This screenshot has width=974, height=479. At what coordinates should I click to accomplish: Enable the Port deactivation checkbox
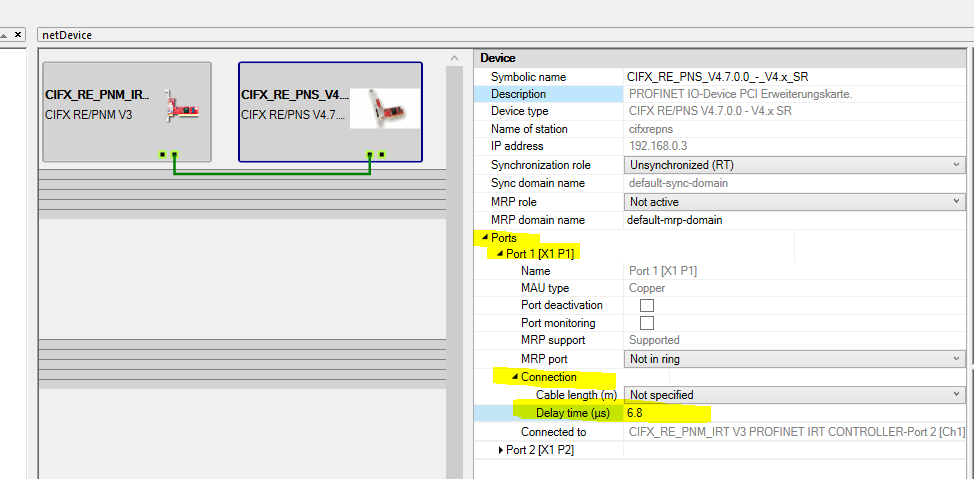click(x=647, y=305)
